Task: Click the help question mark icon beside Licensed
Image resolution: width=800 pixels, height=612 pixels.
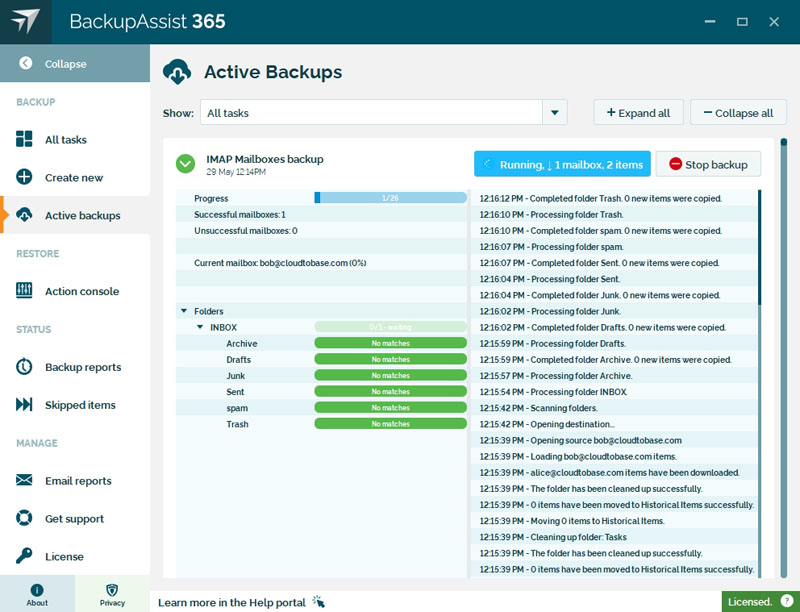Action: (787, 602)
